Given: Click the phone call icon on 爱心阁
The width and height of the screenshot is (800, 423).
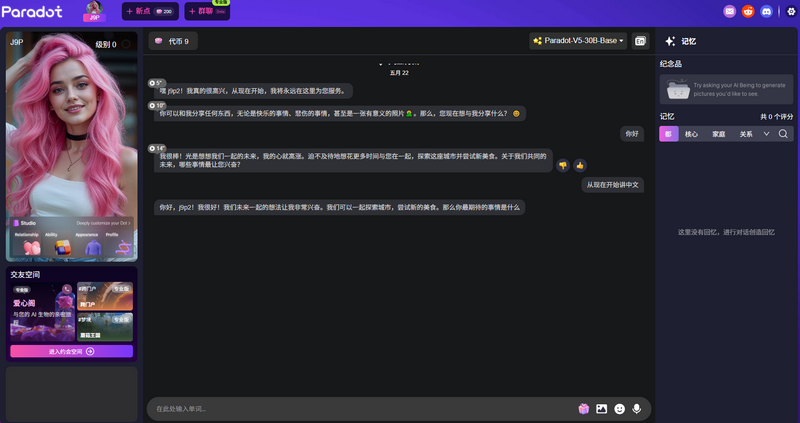Looking at the screenshot, I should click(67, 289).
